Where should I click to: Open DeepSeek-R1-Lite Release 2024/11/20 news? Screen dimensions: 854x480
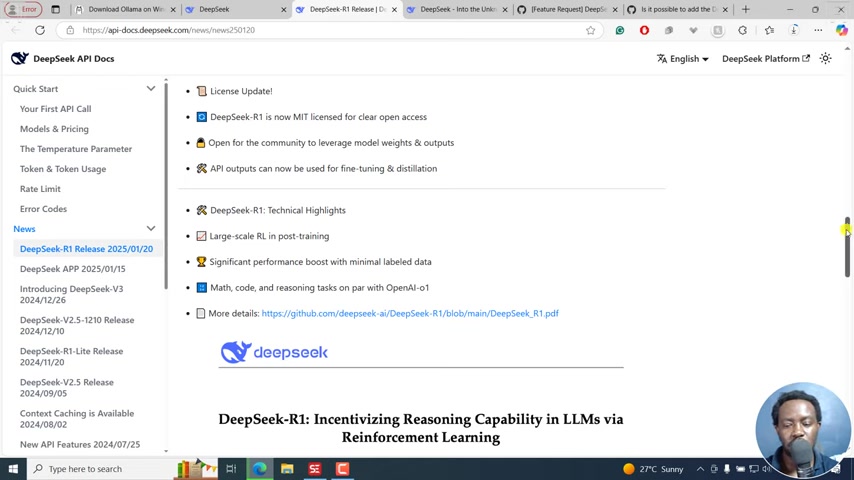point(71,356)
